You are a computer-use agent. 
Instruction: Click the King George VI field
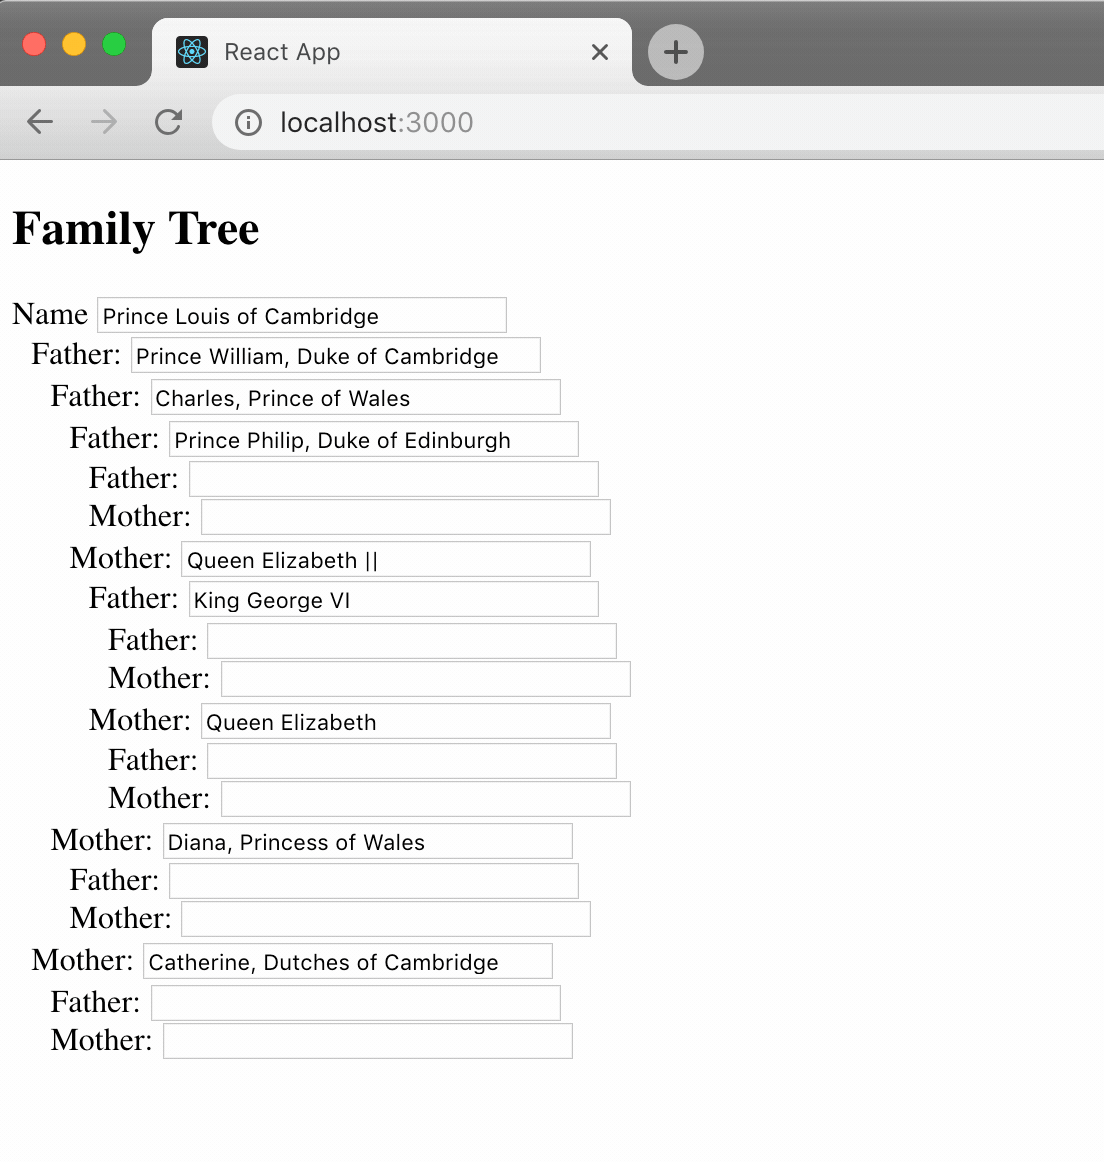392,599
